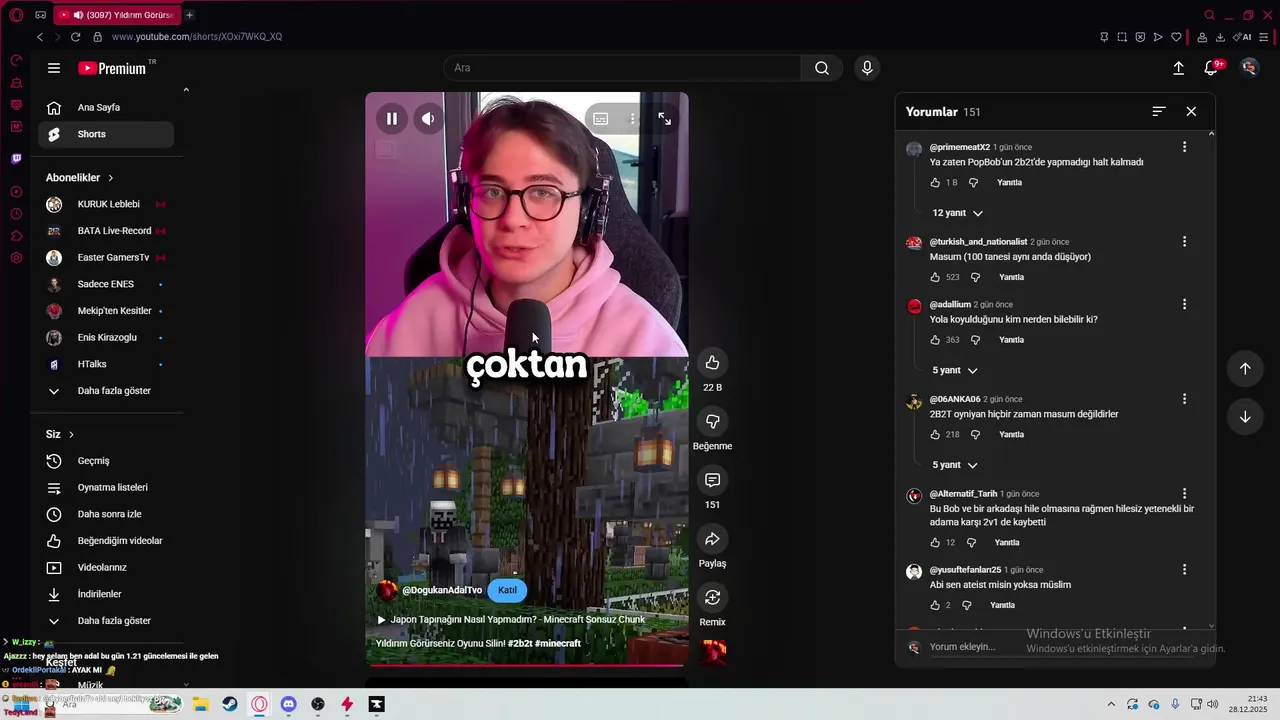
Task: Pause the Shorts video
Action: [392, 119]
